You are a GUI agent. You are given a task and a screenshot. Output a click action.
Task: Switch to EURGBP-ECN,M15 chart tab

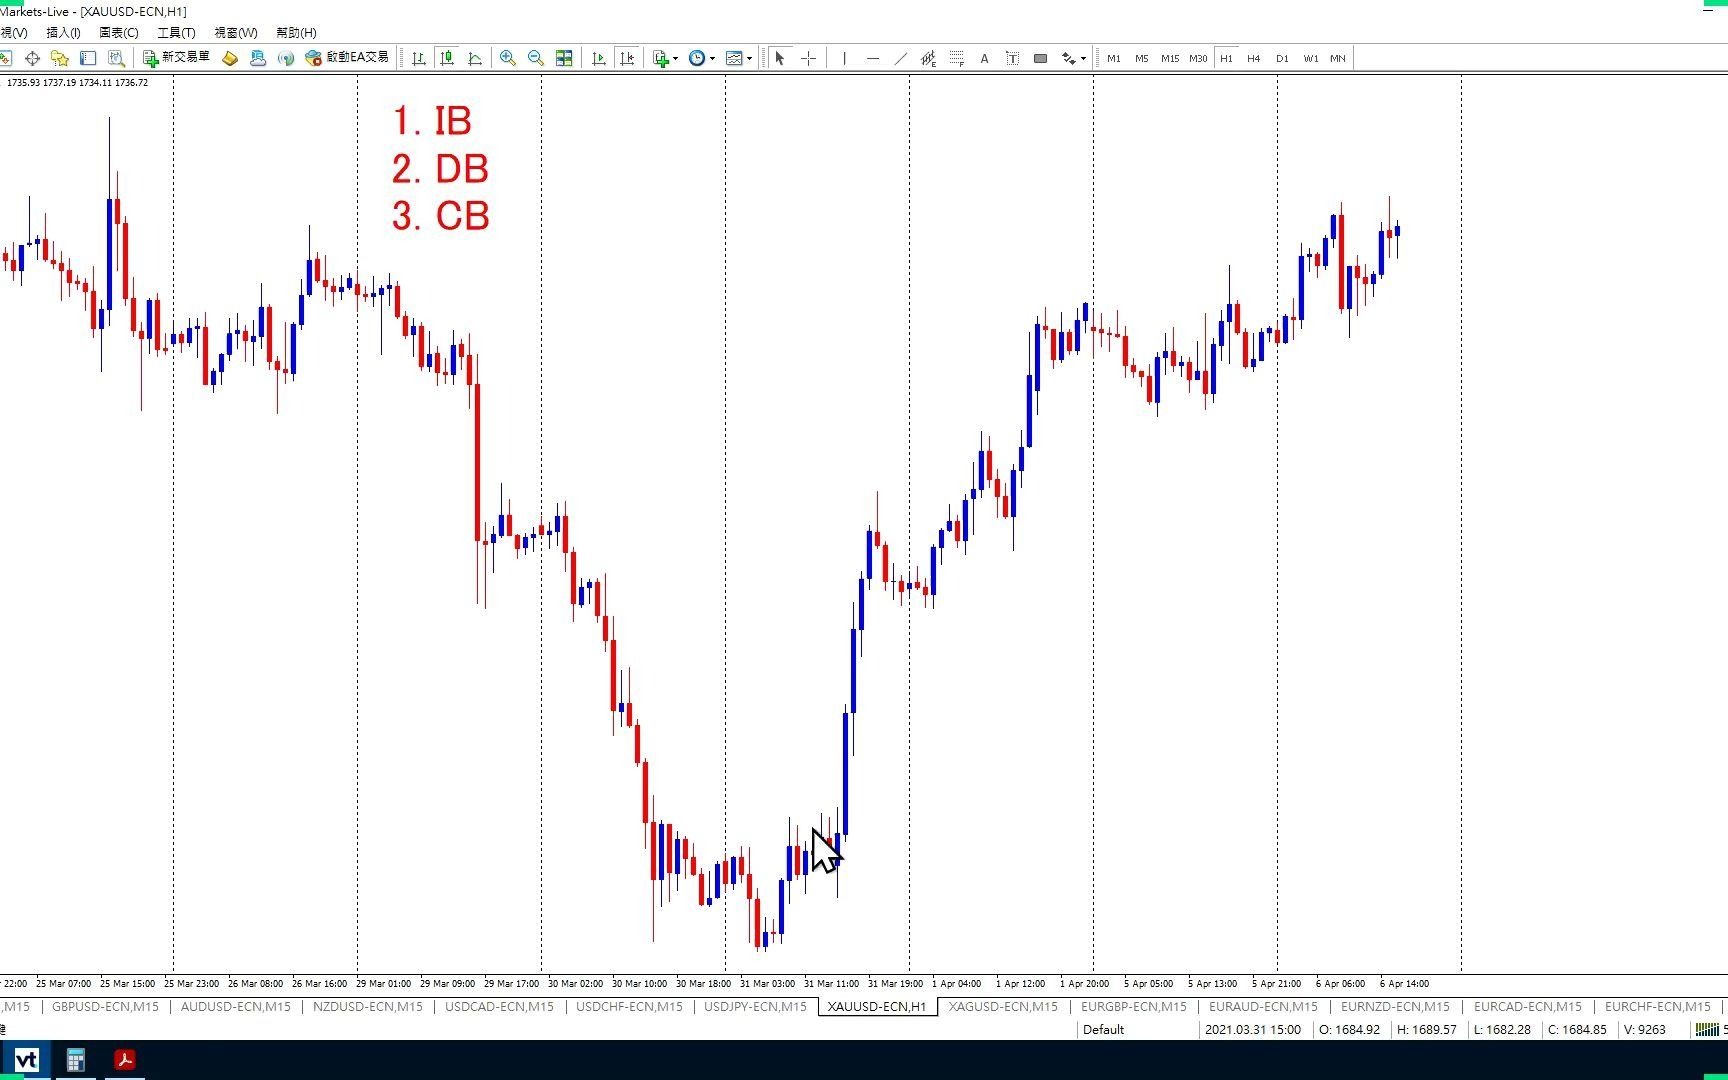pos(1134,1007)
